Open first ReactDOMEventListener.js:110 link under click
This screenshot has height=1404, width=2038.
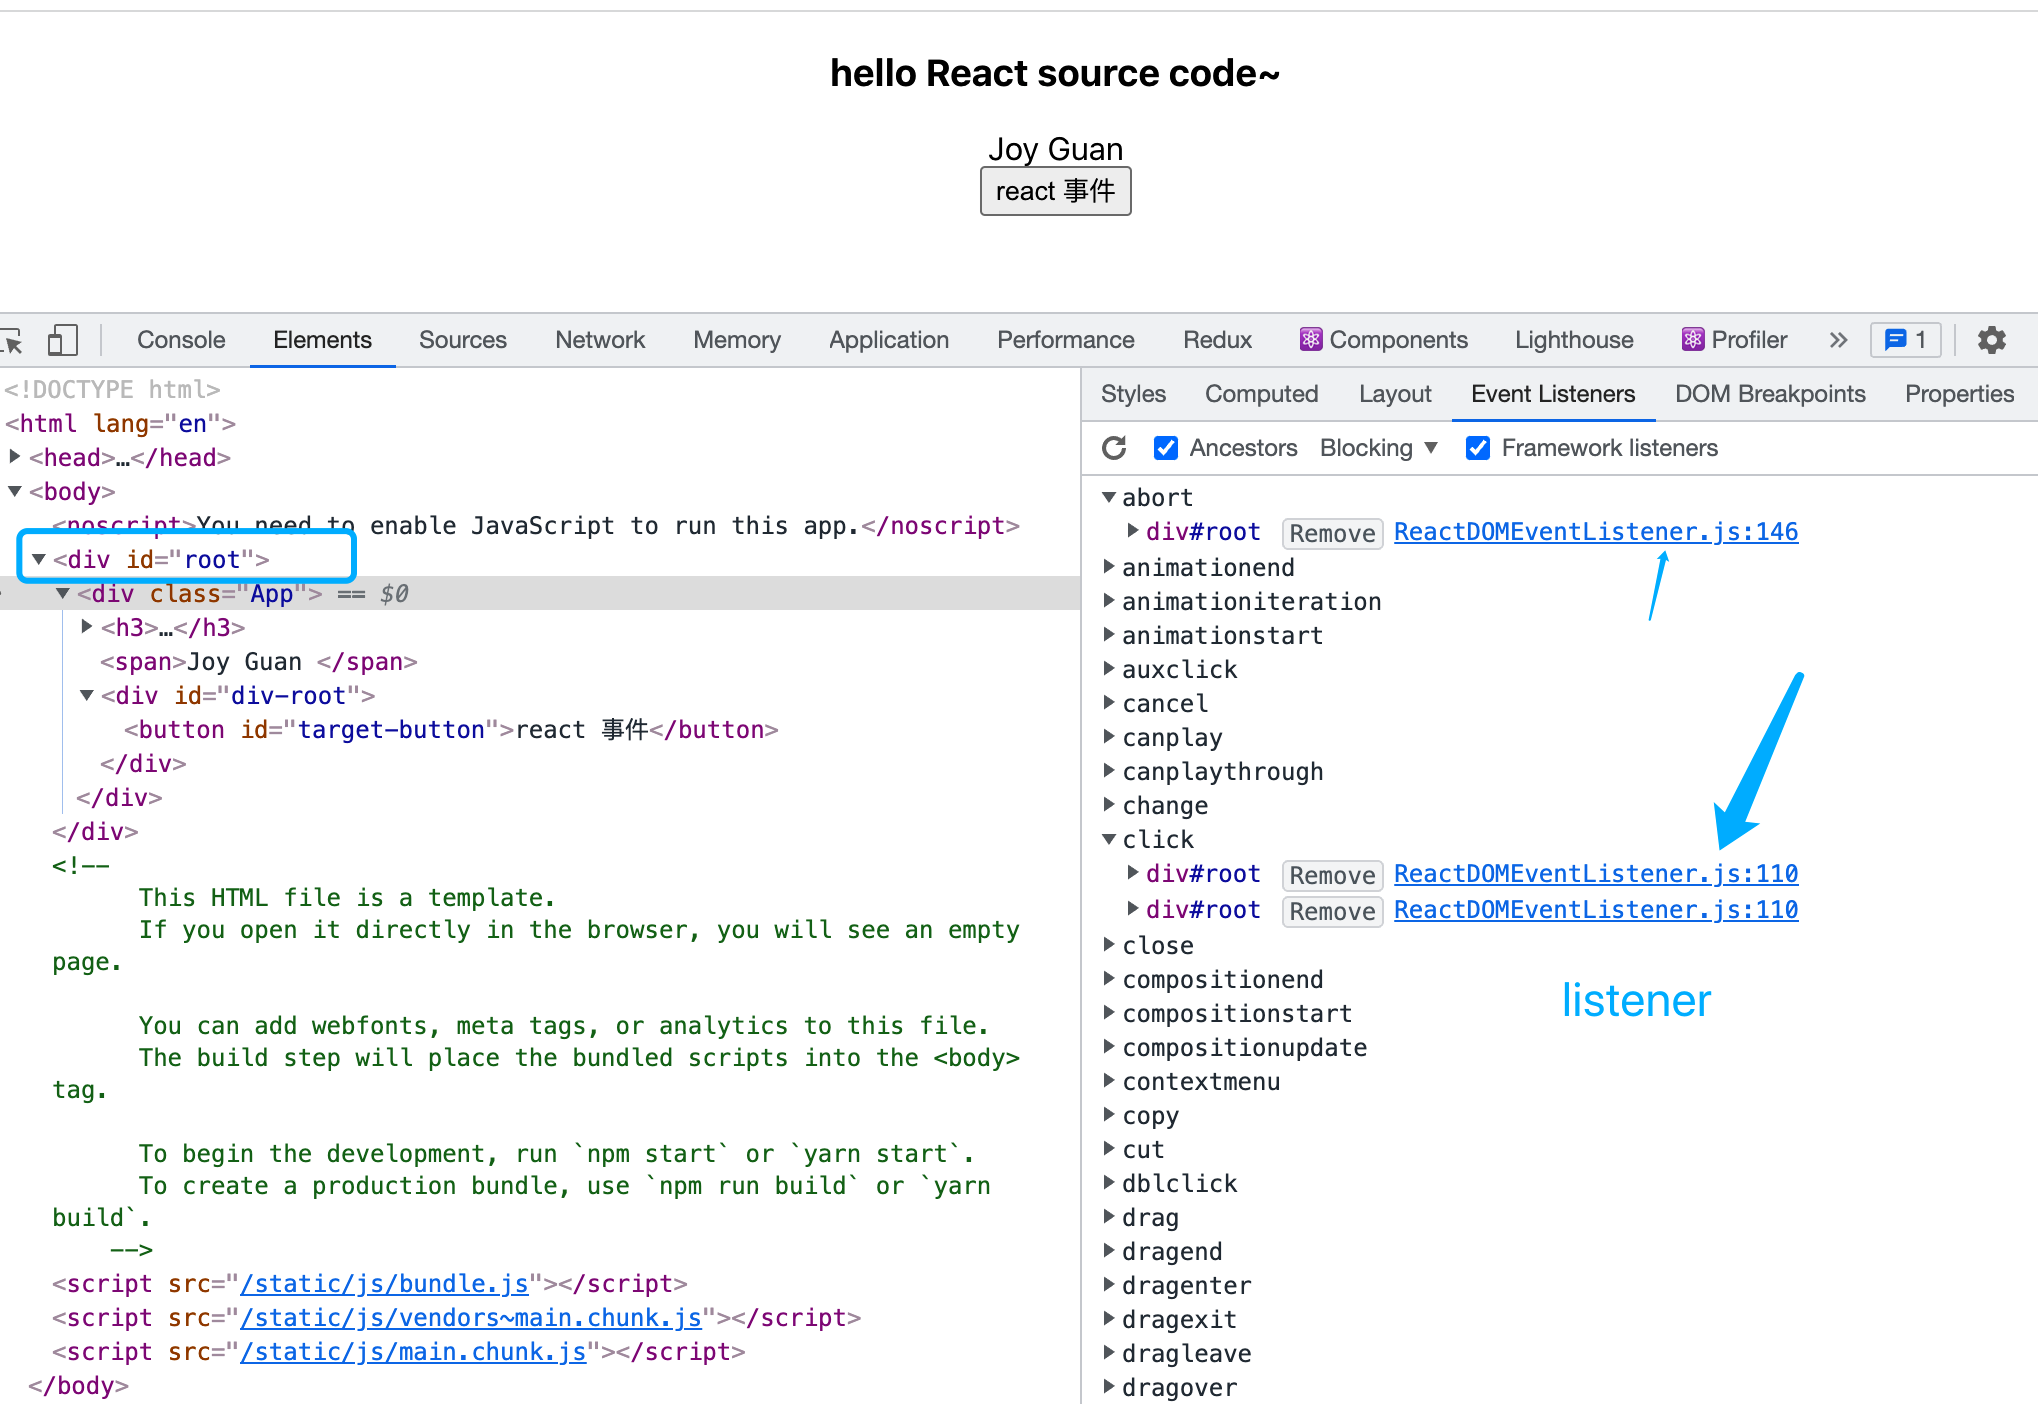click(1596, 874)
